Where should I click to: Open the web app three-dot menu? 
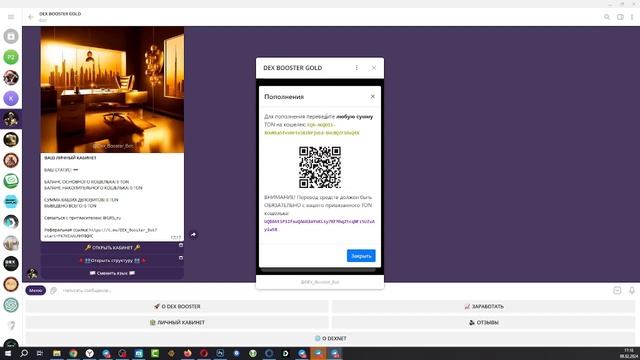(356, 68)
